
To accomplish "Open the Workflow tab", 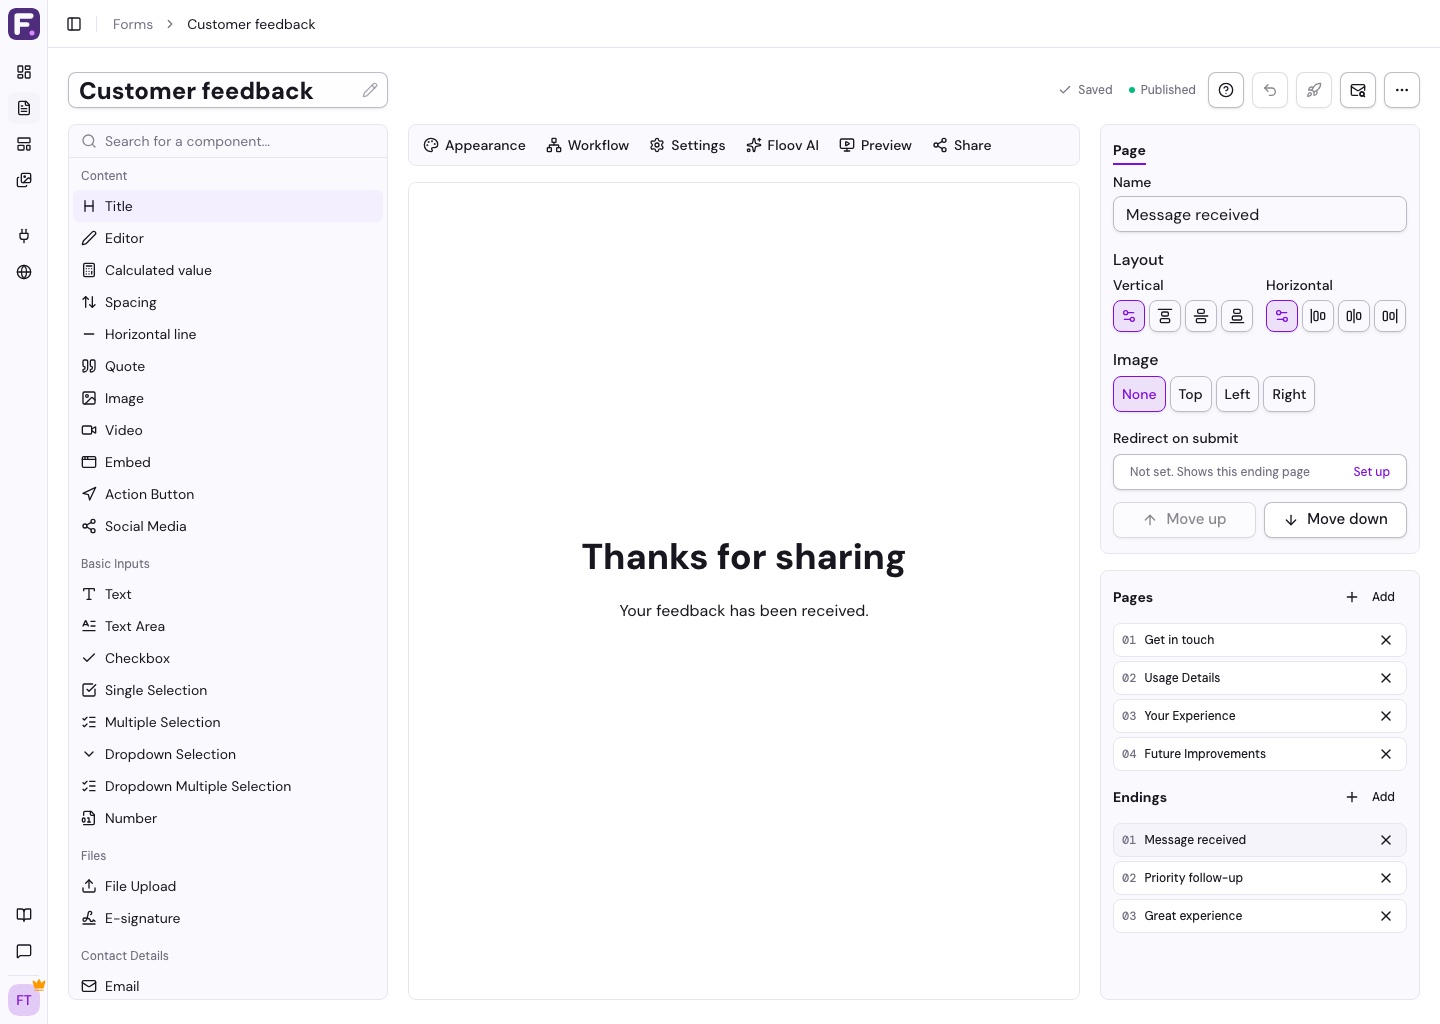I will (x=588, y=145).
